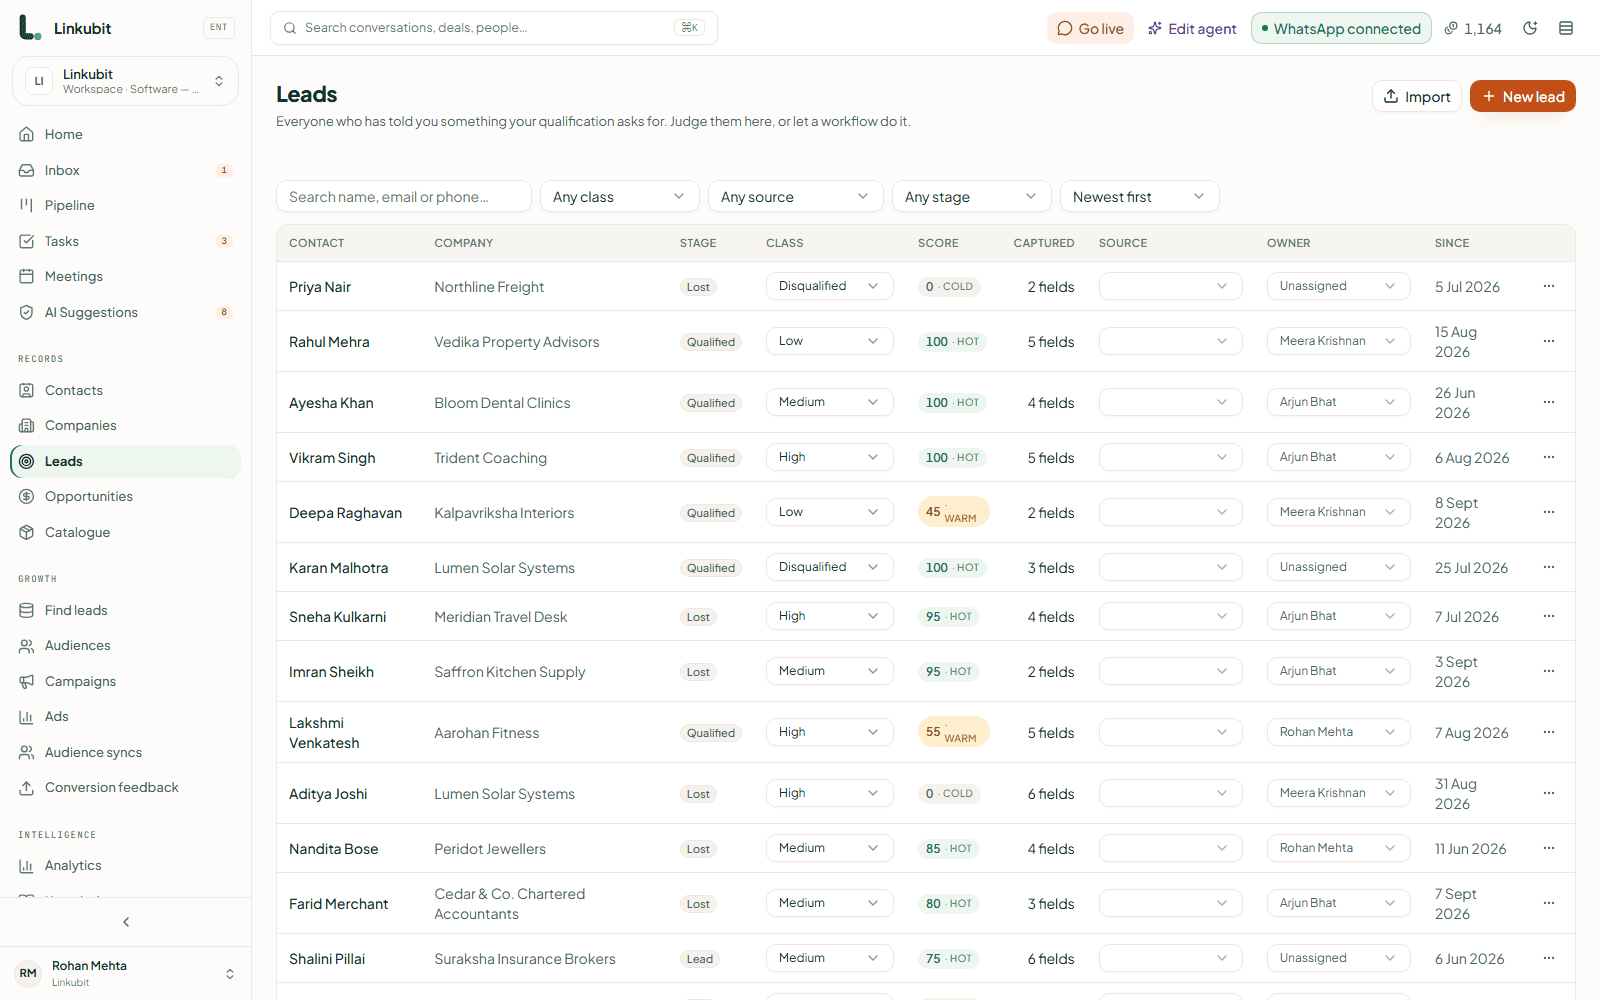Toggle dark mode moon icon
The height and width of the screenshot is (1000, 1600).
coord(1530,28)
